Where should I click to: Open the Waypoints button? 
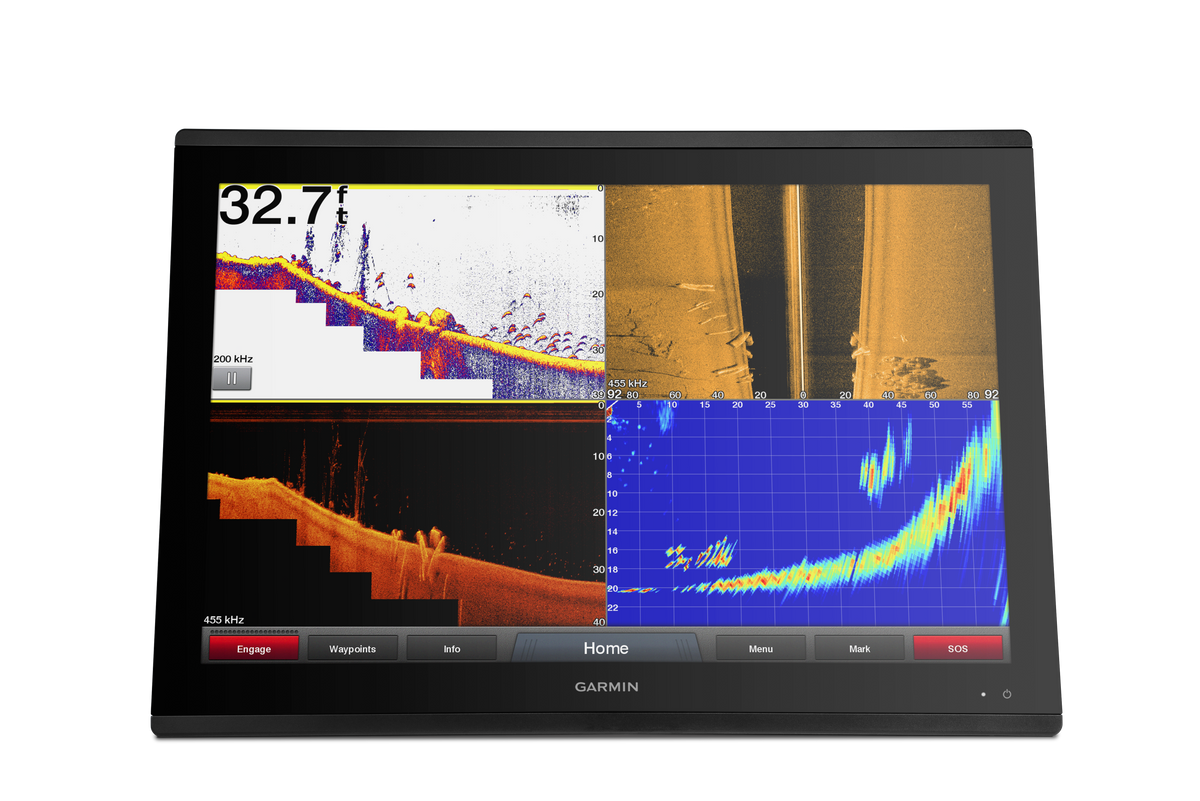pyautogui.click(x=352, y=649)
